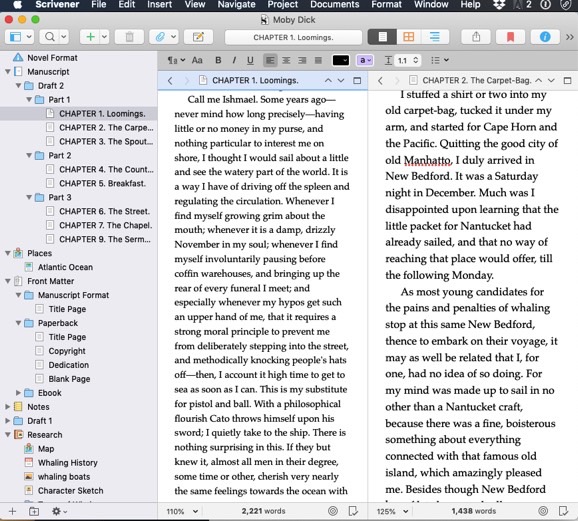Justify text alignment
Image resolution: width=578 pixels, height=521 pixels.
click(318, 60)
